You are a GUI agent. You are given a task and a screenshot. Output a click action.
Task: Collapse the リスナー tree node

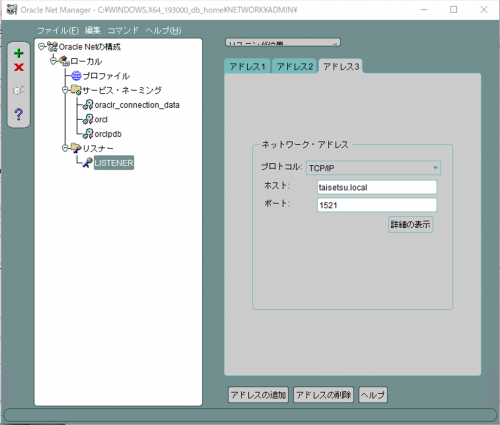(x=65, y=148)
